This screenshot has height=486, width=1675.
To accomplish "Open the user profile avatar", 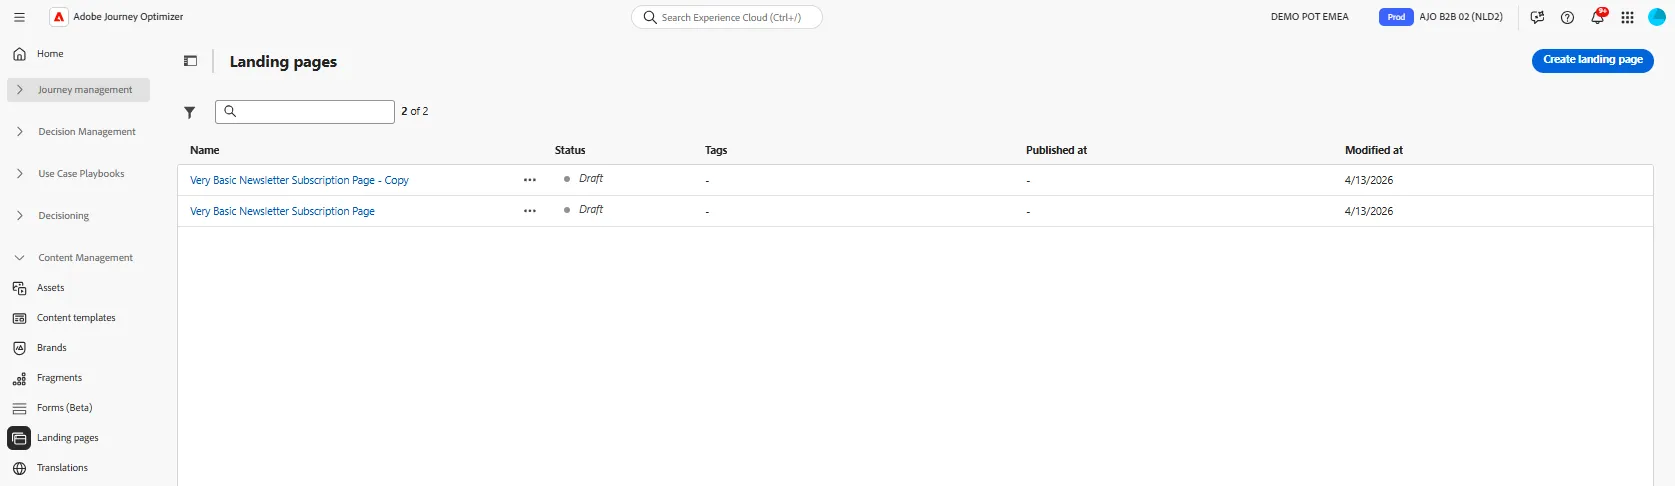I will point(1657,17).
